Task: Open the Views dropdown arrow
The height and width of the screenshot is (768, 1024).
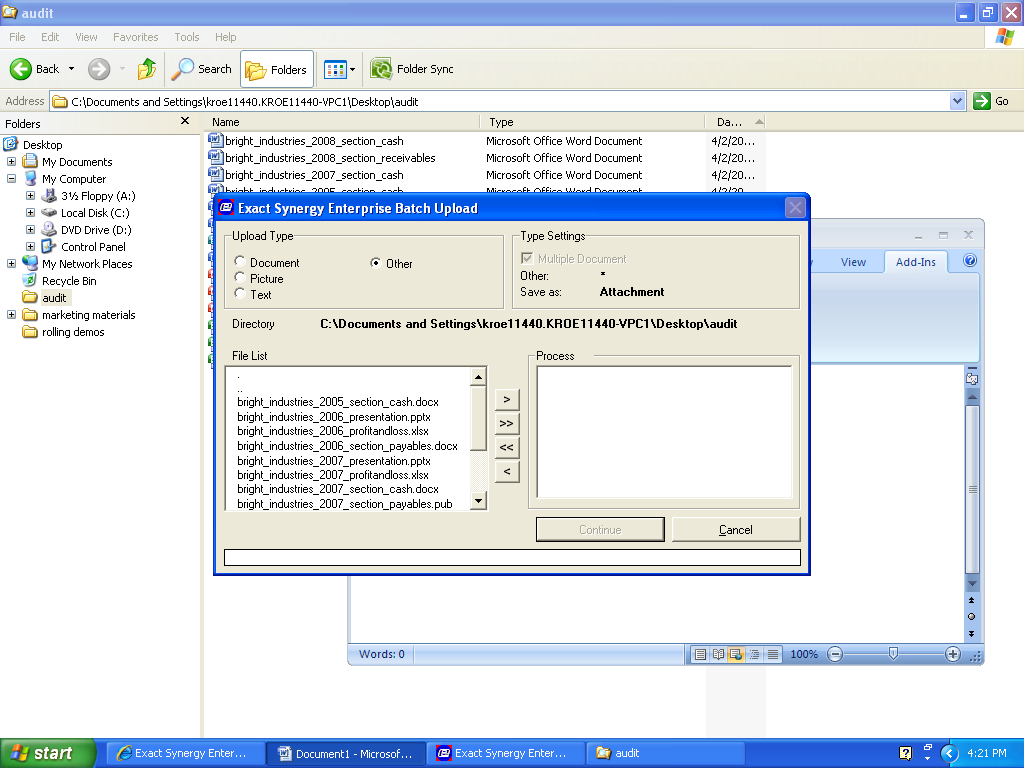Action: pos(353,69)
